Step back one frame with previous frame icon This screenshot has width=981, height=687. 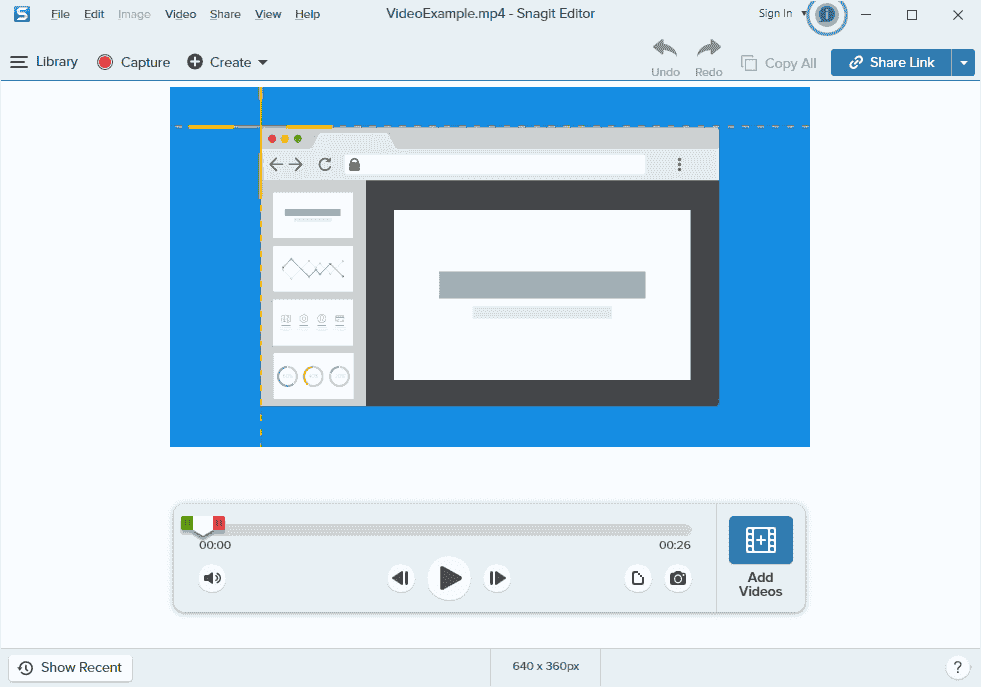click(400, 578)
